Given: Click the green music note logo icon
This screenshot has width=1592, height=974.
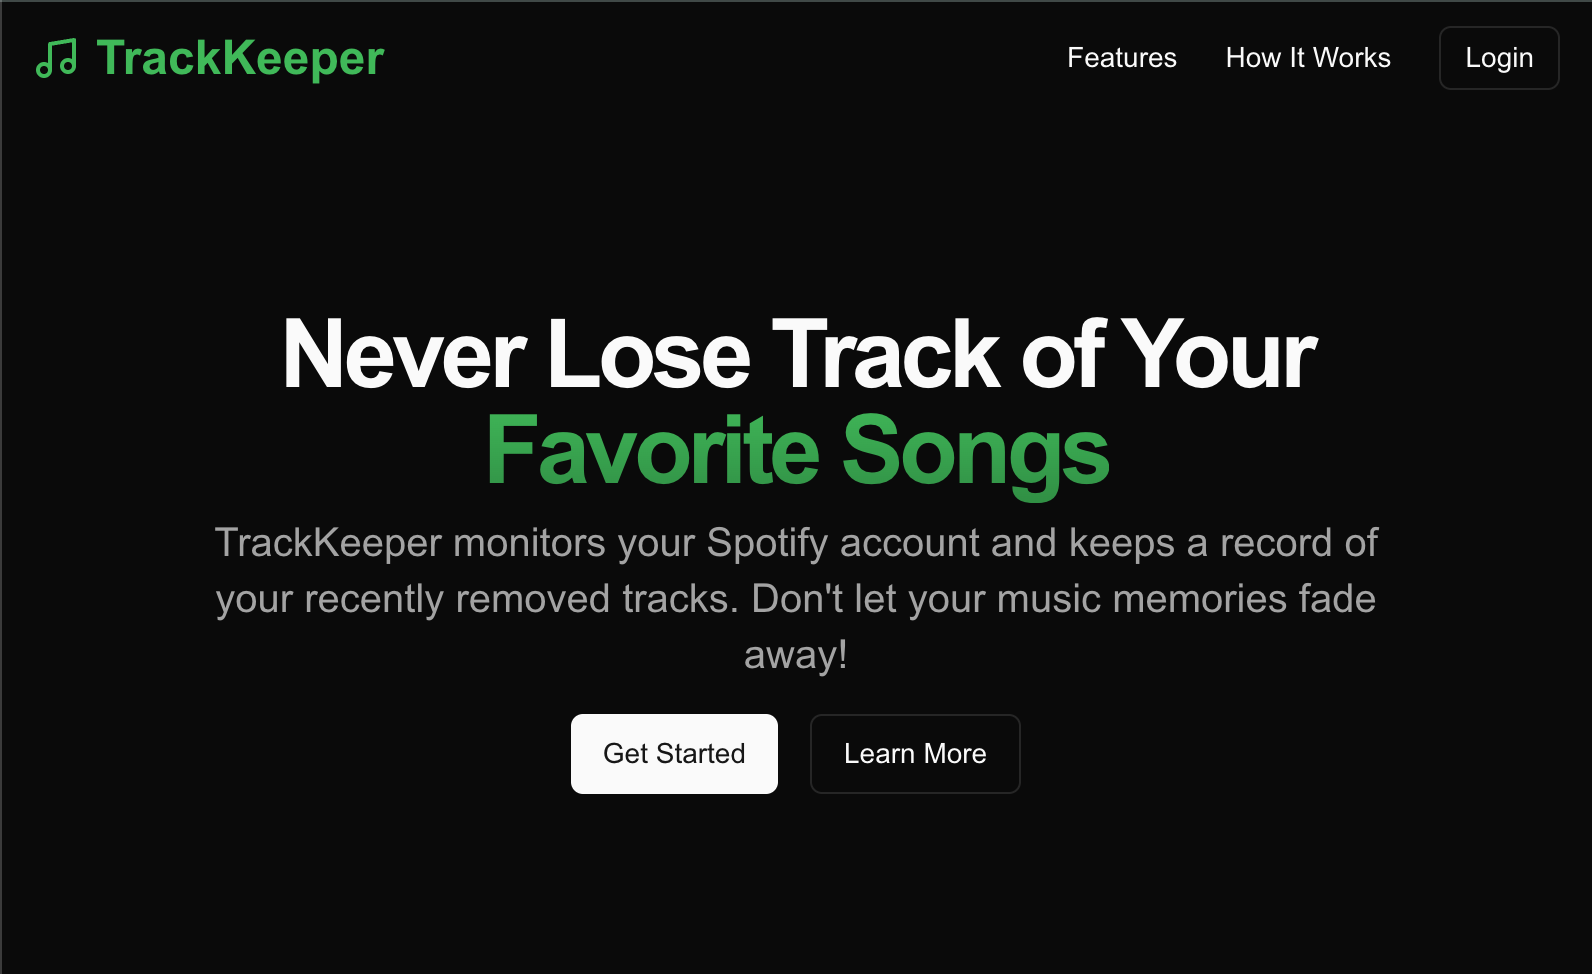Looking at the screenshot, I should click(x=56, y=58).
